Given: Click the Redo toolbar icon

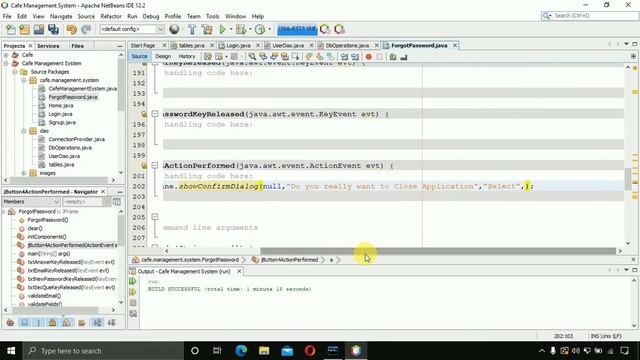Looking at the screenshot, I should [86, 29].
